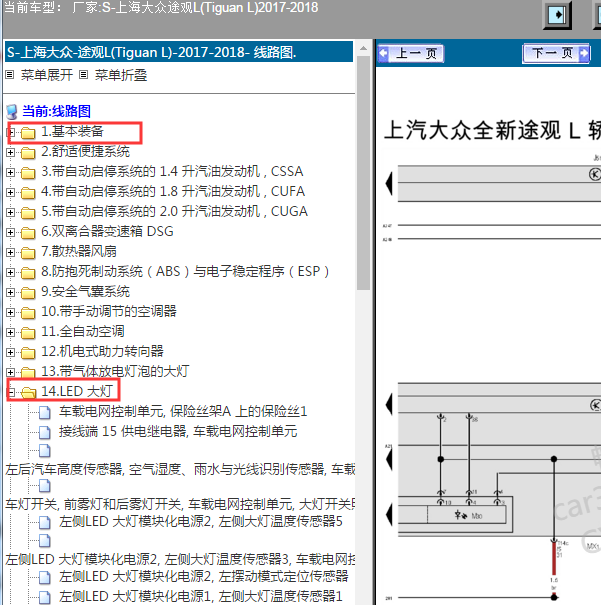Open 左后汽车高度传感器, 空气湿度 document

[180, 470]
